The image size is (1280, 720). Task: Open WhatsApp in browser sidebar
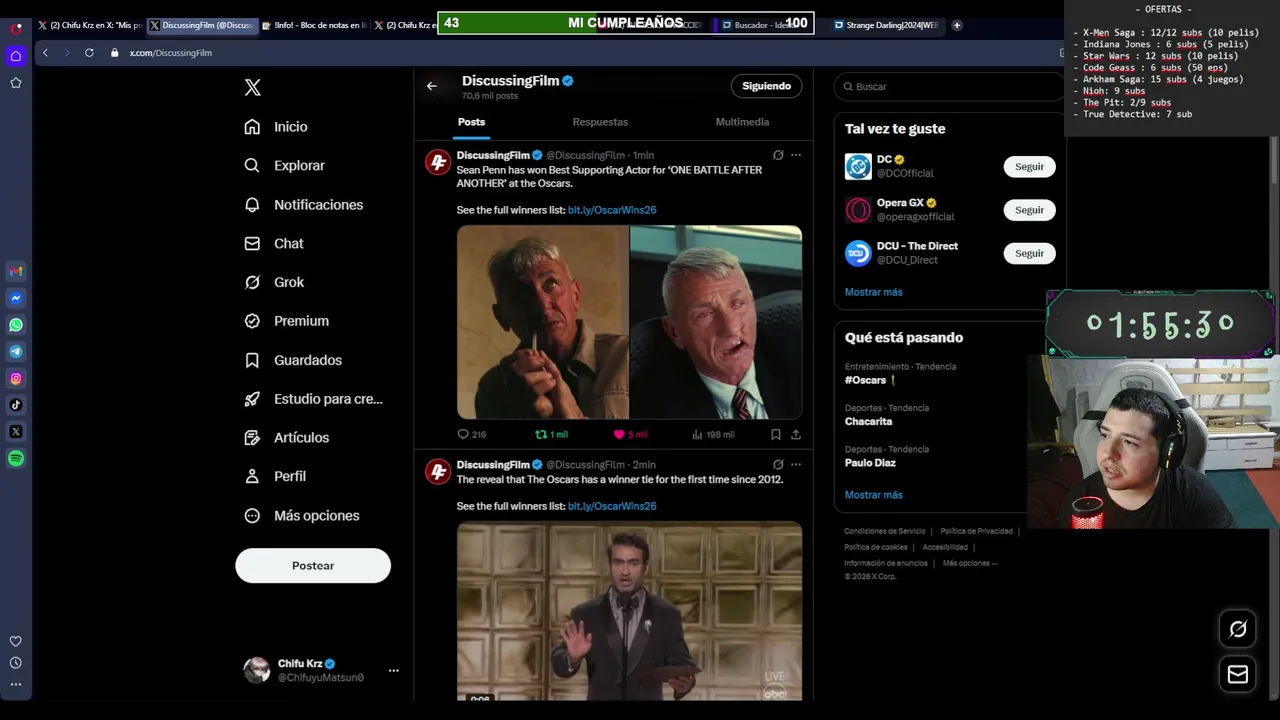16,325
